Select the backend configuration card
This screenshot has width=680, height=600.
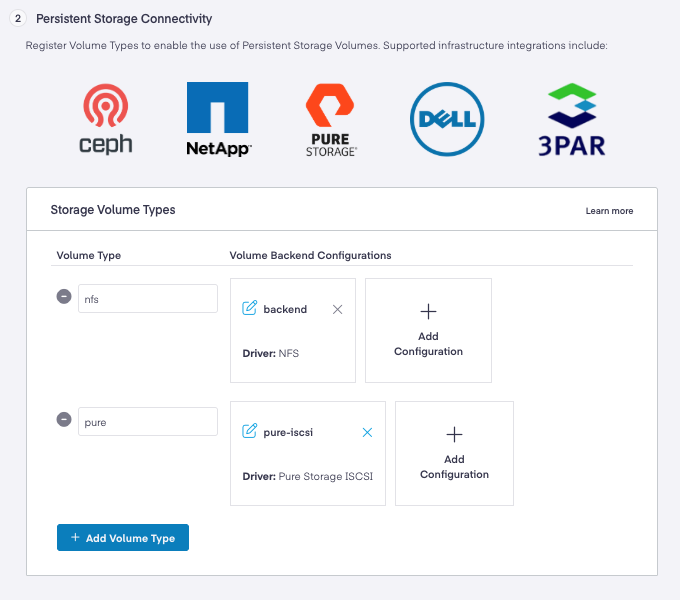coord(293,352)
